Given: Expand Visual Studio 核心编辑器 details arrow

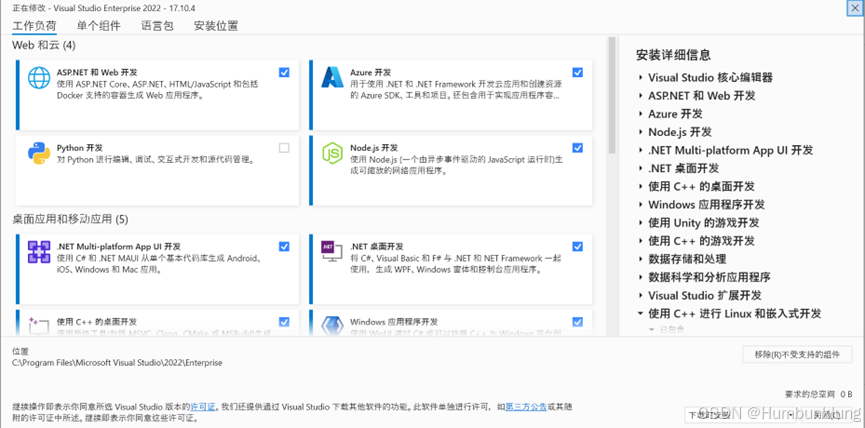Looking at the screenshot, I should [x=640, y=78].
